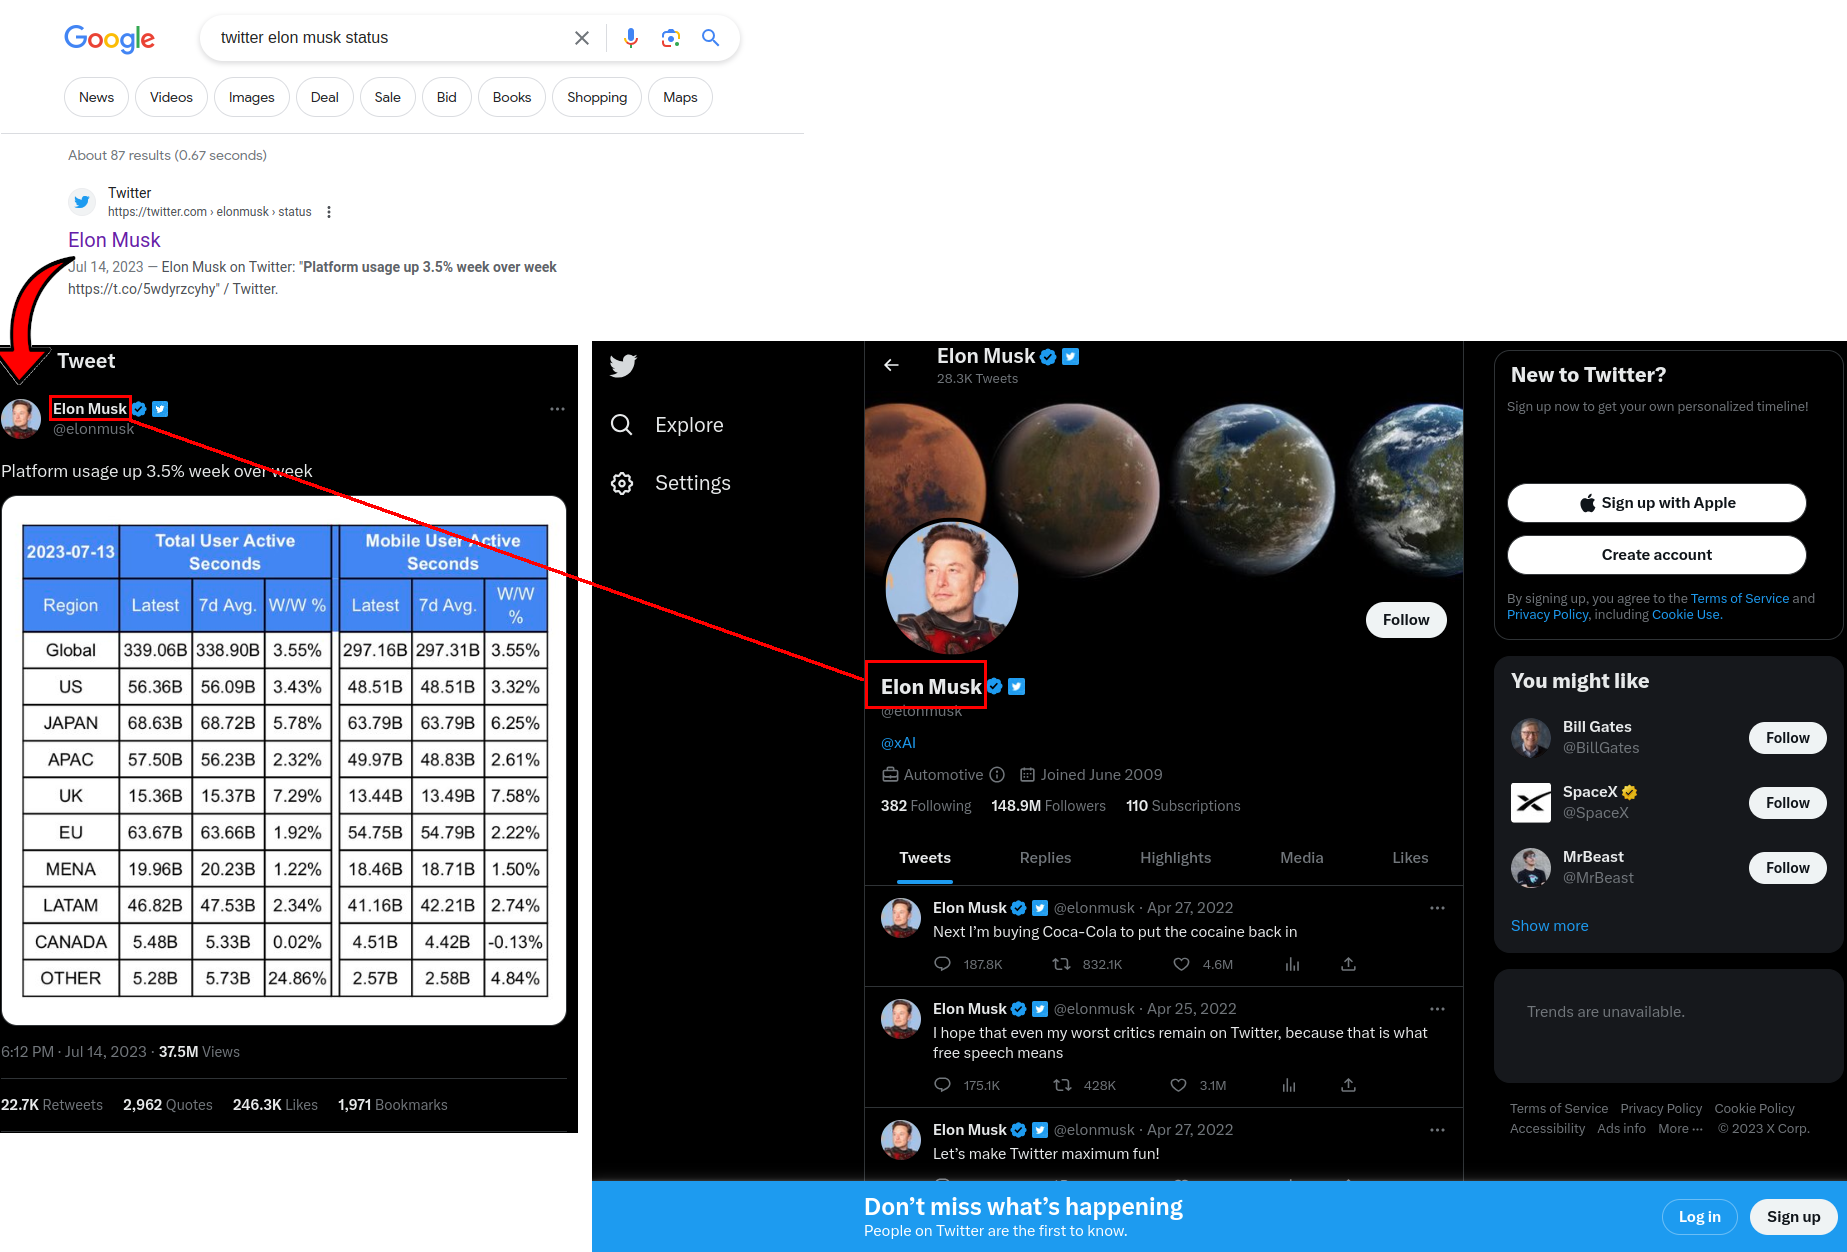Viewport: 1847px width, 1252px height.
Task: Share the Coca-Cola tweet
Action: [1348, 964]
